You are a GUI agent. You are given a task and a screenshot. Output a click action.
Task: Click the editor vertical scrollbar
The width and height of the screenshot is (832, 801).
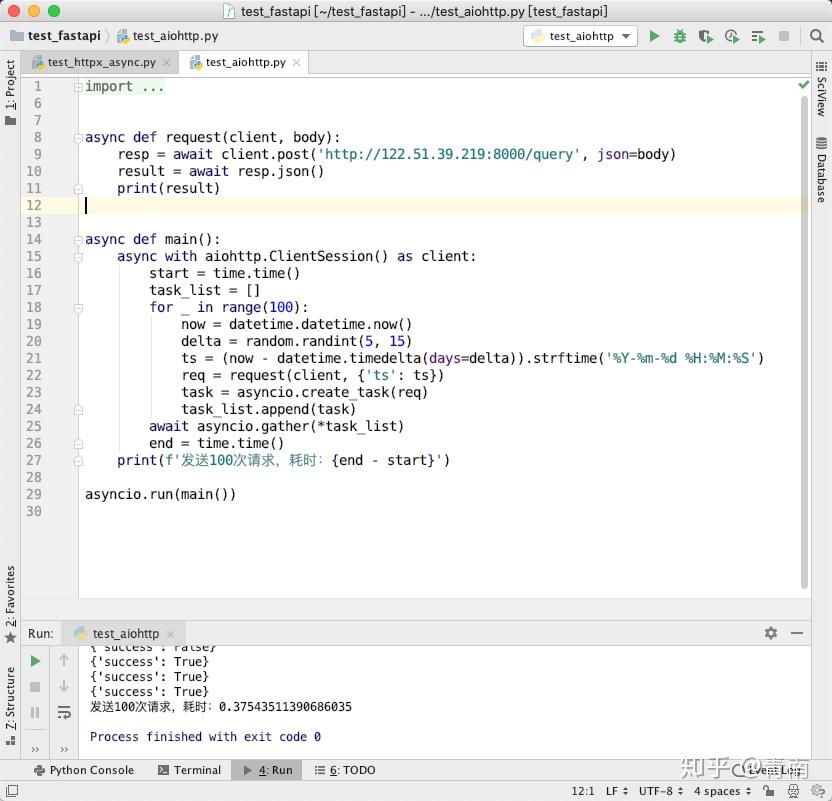click(x=805, y=340)
